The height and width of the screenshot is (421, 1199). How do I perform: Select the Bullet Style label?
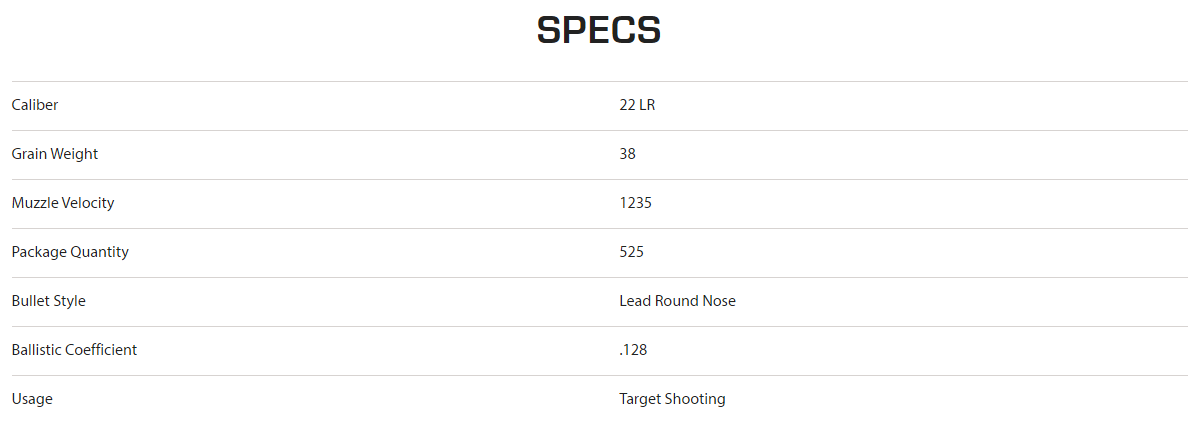pos(49,301)
